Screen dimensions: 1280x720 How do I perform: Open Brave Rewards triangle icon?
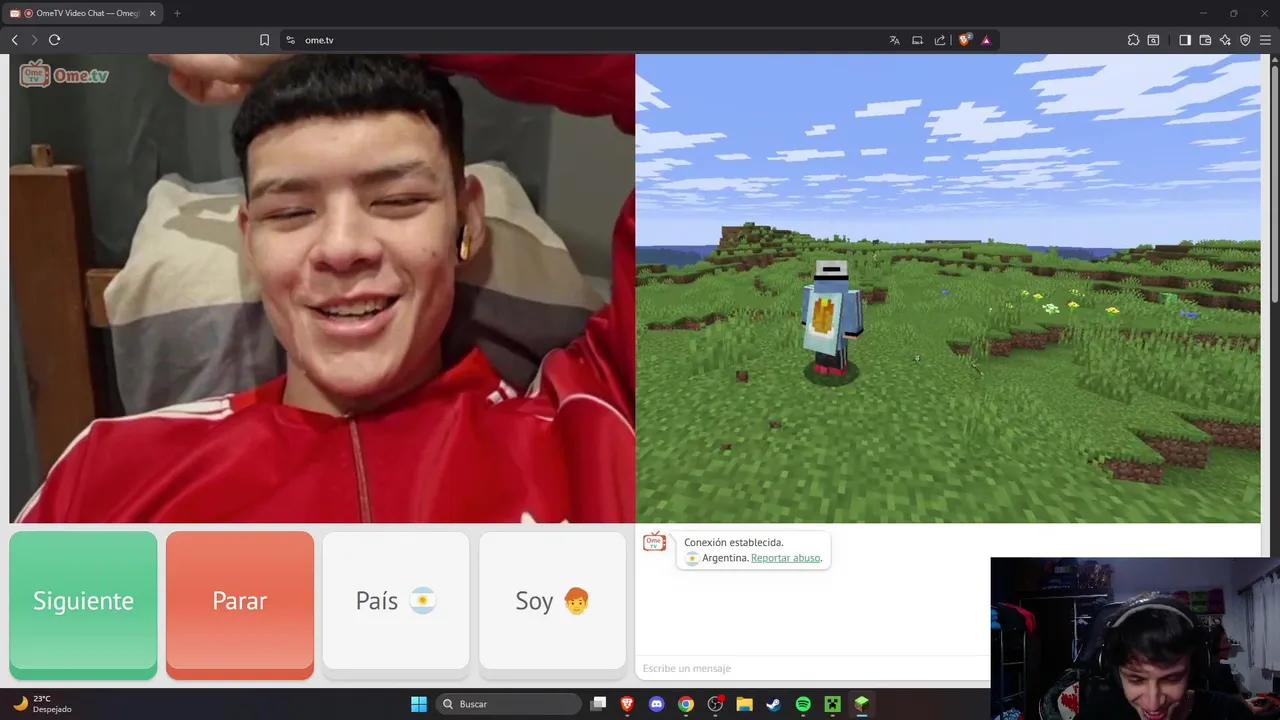(986, 40)
